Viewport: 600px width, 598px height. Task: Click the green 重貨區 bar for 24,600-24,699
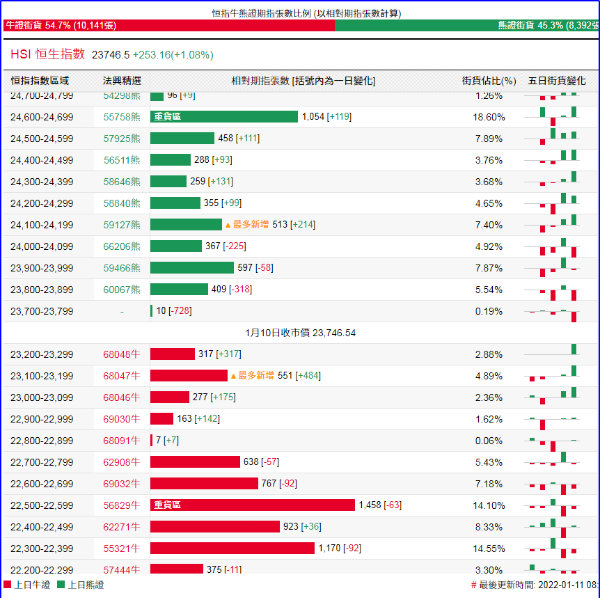(x=224, y=116)
